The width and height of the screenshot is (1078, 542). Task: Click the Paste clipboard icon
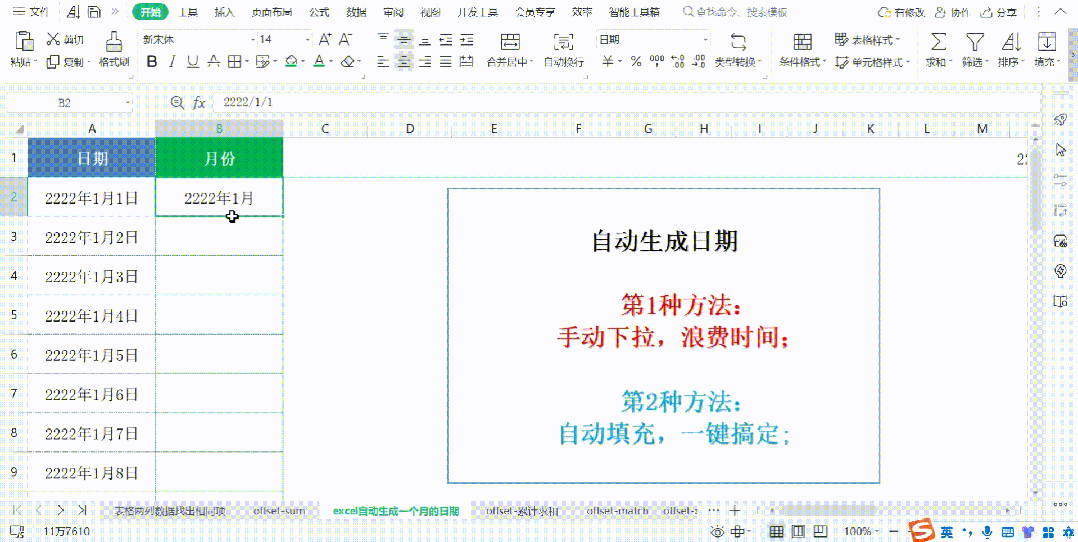25,43
